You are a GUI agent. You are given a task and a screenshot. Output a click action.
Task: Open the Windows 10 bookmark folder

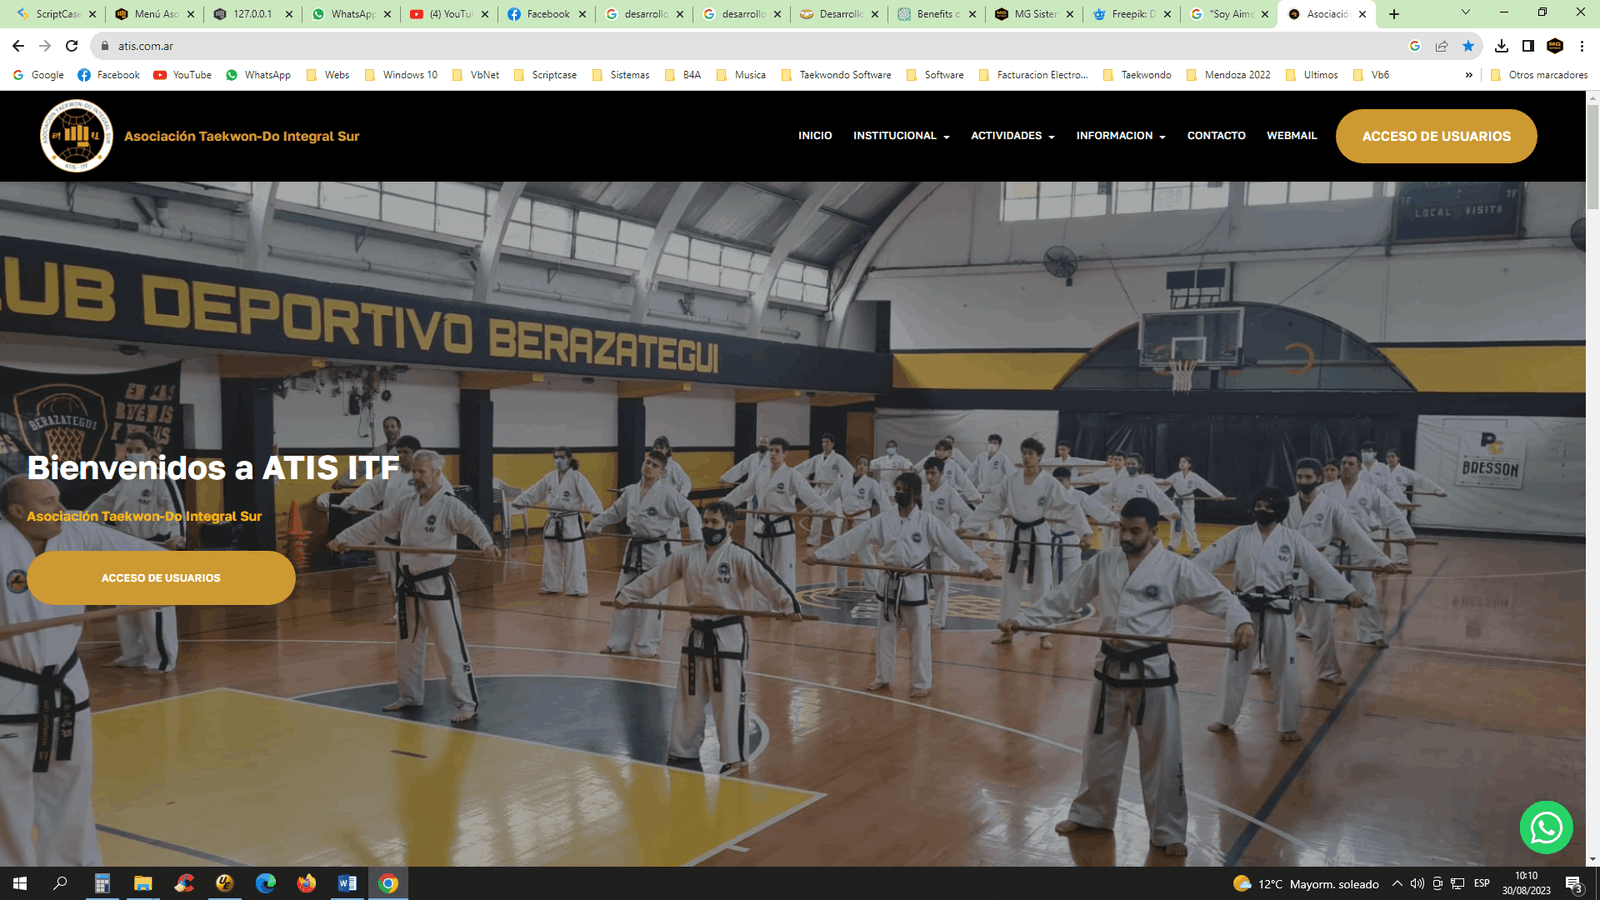pyautogui.click(x=401, y=75)
